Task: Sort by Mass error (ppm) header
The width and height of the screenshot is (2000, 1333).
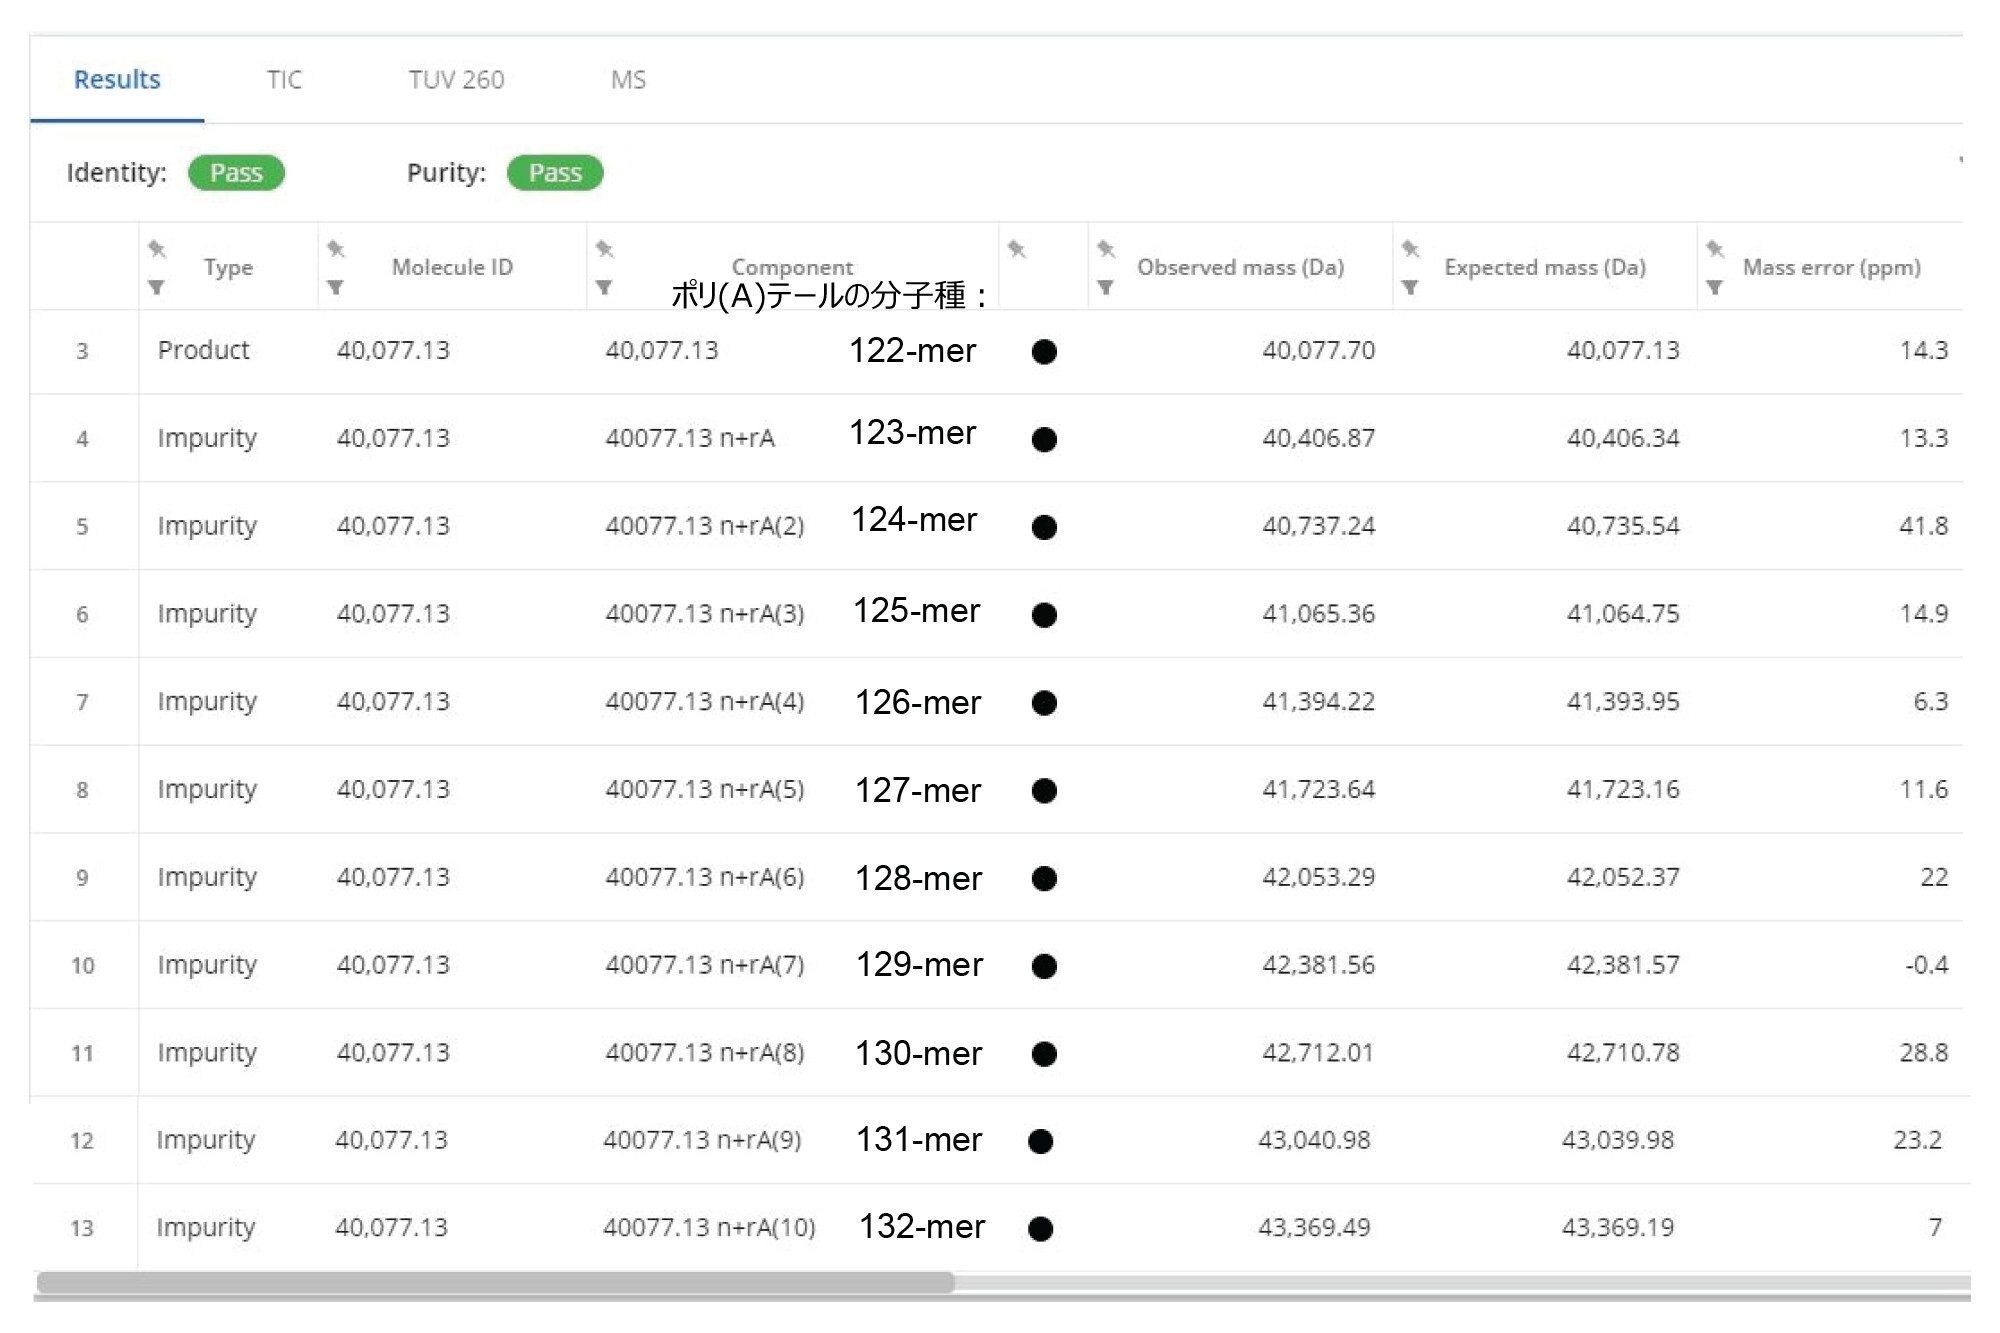Action: (1832, 267)
